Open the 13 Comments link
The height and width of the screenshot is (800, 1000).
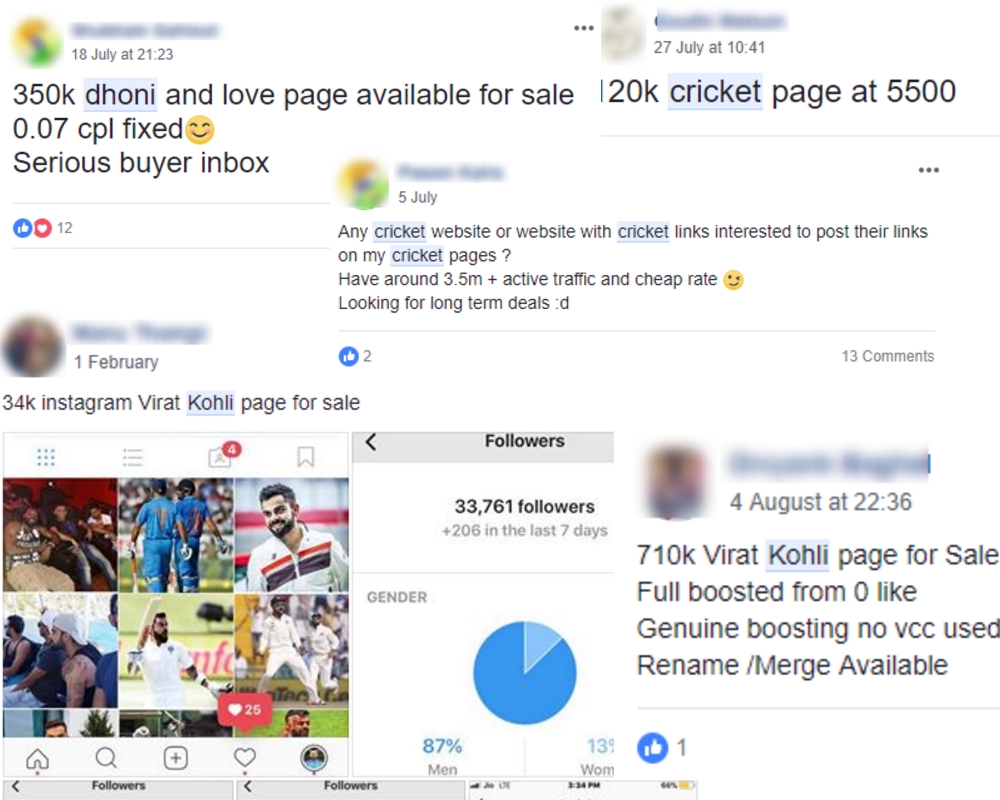[x=888, y=356]
